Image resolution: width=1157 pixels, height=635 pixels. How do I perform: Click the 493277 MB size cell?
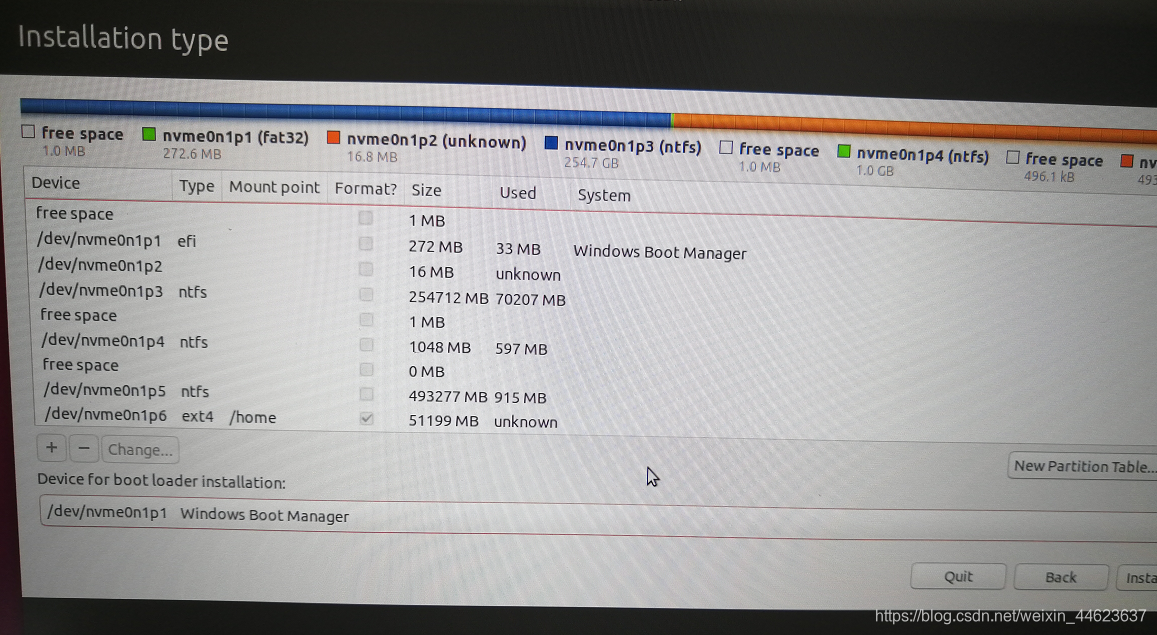point(447,397)
